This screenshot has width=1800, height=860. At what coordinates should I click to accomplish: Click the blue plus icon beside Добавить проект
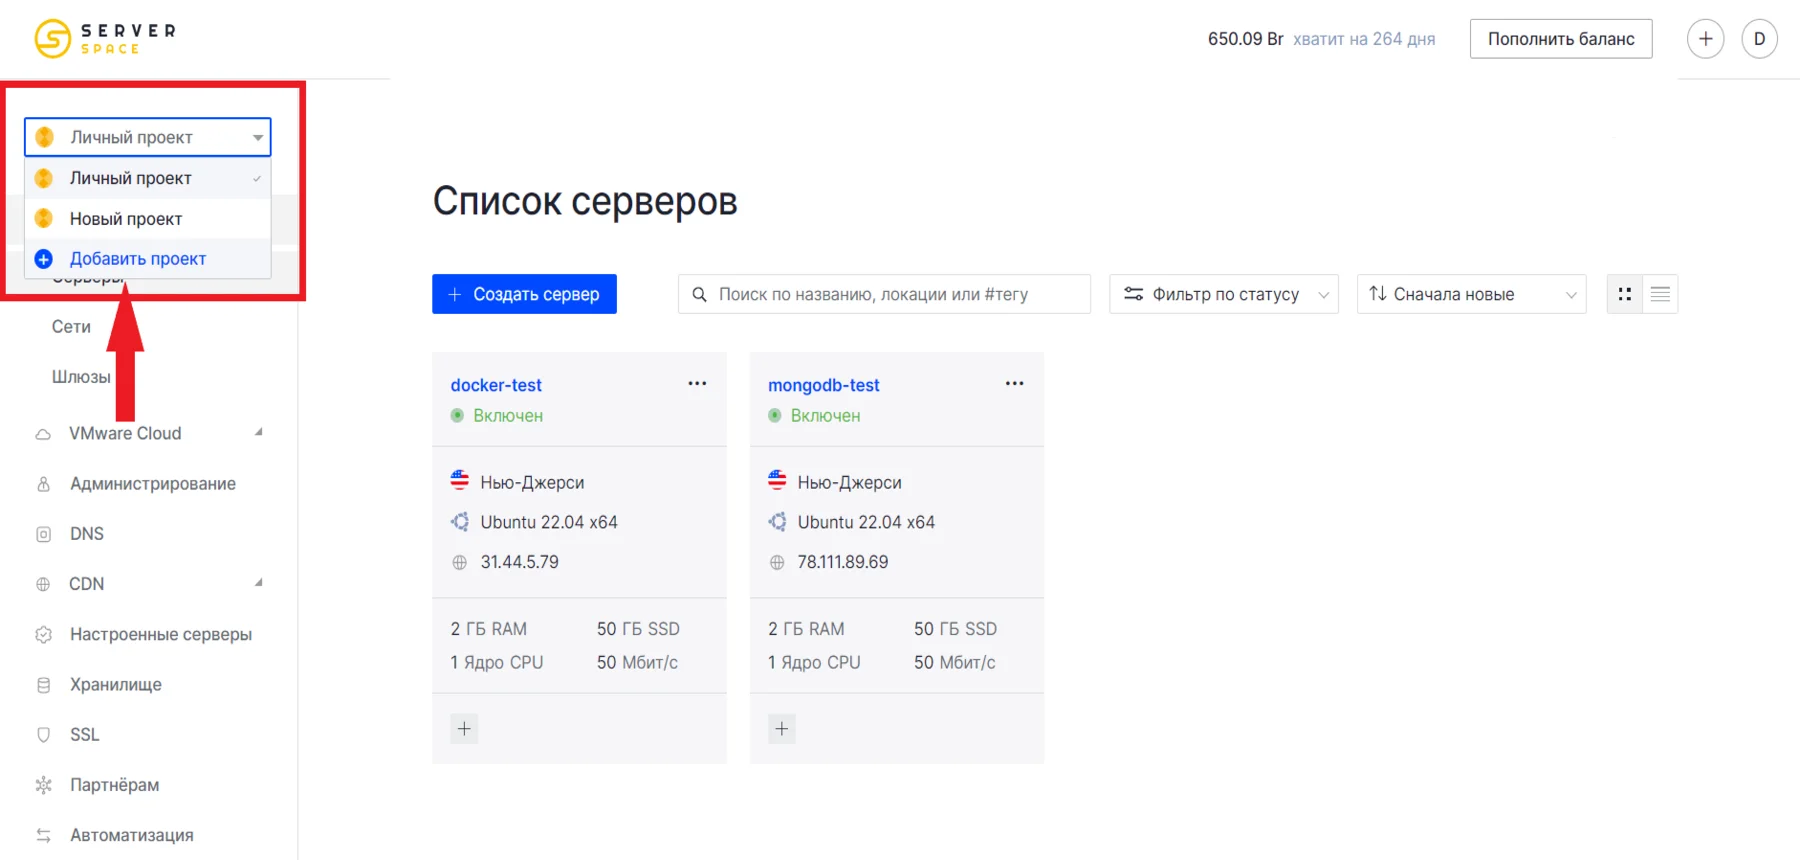pos(43,259)
